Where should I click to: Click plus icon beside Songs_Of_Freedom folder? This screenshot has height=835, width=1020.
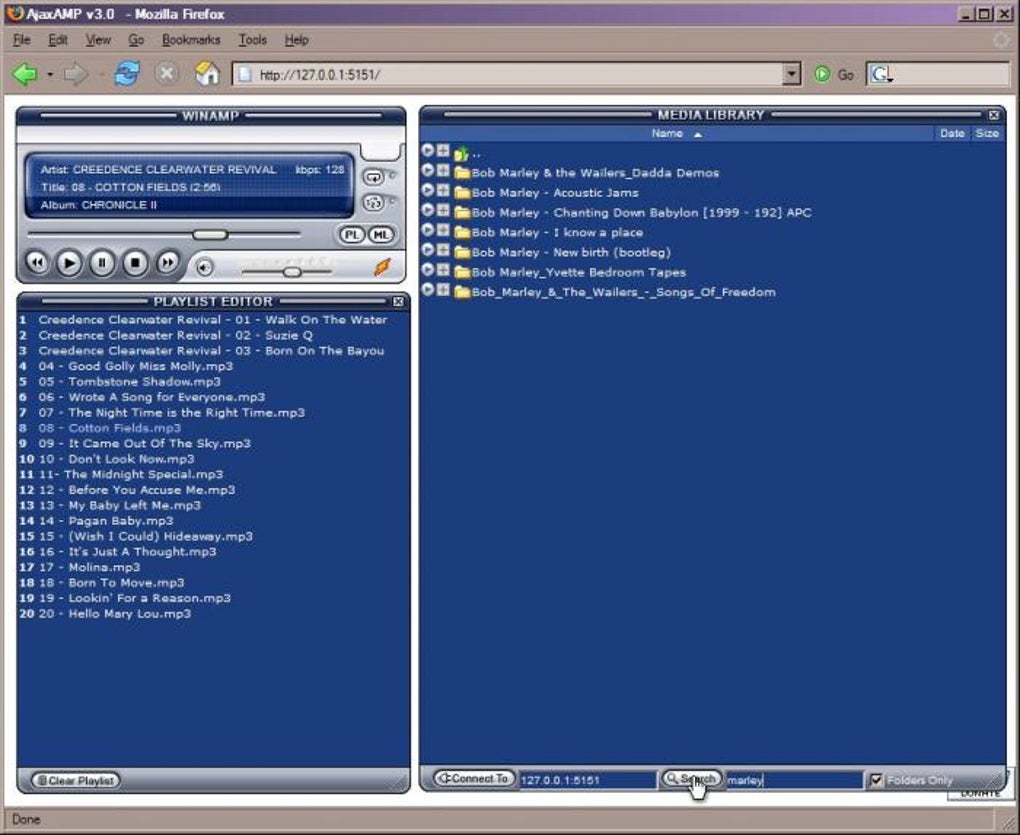click(x=443, y=289)
